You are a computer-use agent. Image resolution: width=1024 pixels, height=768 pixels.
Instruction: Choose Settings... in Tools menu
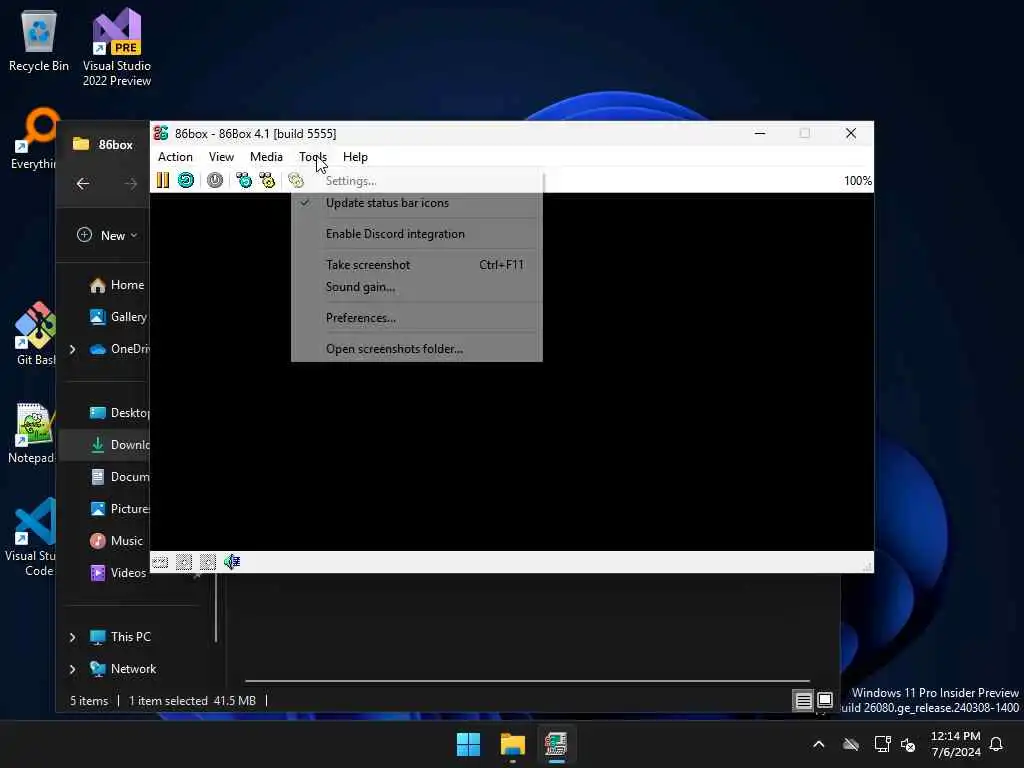[417, 181]
